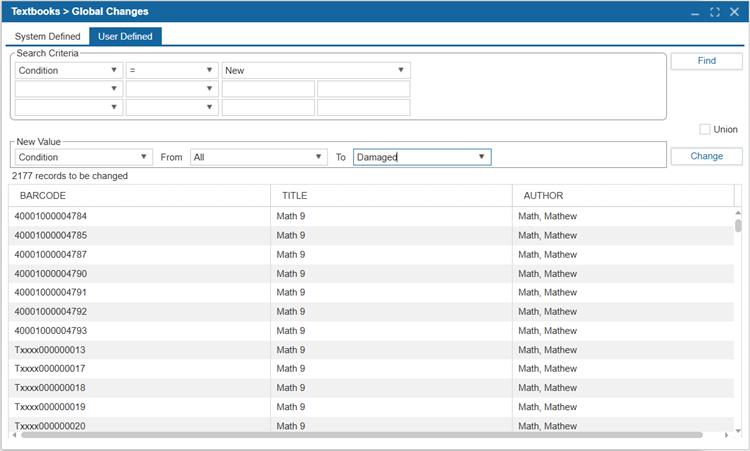Click the horizontal scrollbar left arrow
Image resolution: width=750 pixels, height=451 pixels.
tap(14, 435)
